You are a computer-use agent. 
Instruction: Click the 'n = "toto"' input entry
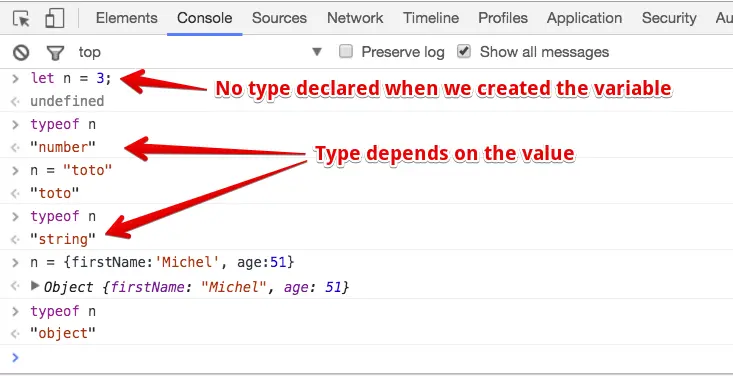pos(71,170)
